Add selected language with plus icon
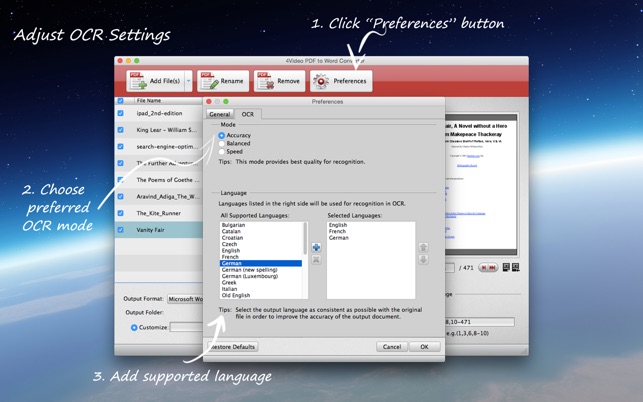This screenshot has height=402, width=643. [316, 247]
